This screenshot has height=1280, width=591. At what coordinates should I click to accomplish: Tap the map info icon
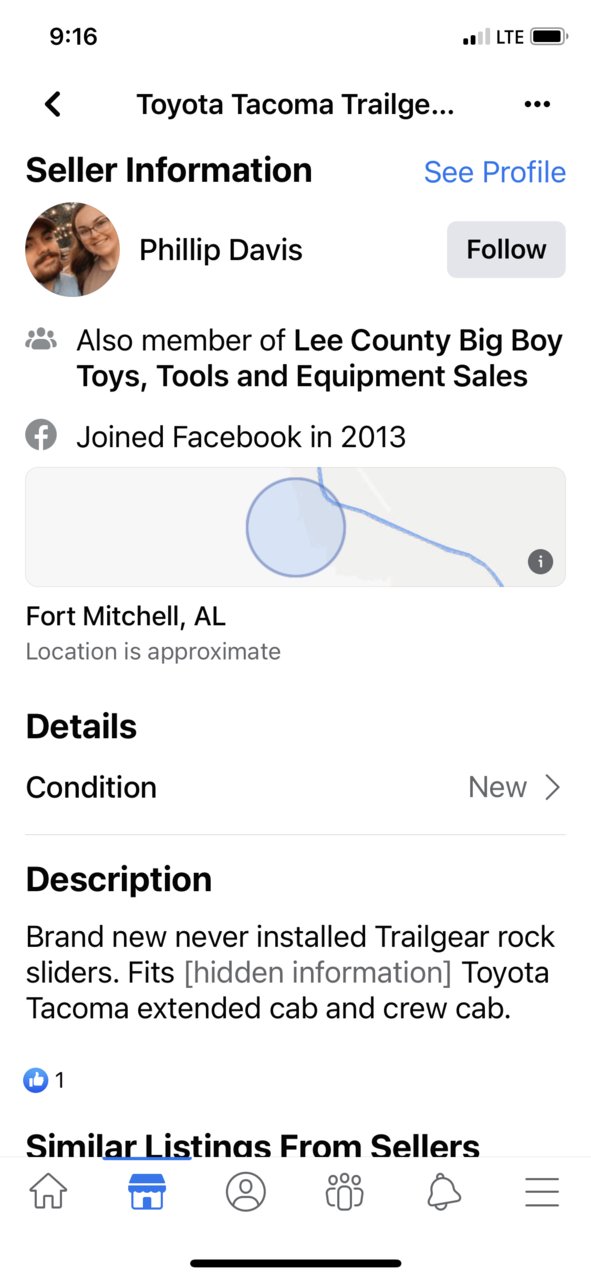coord(540,561)
